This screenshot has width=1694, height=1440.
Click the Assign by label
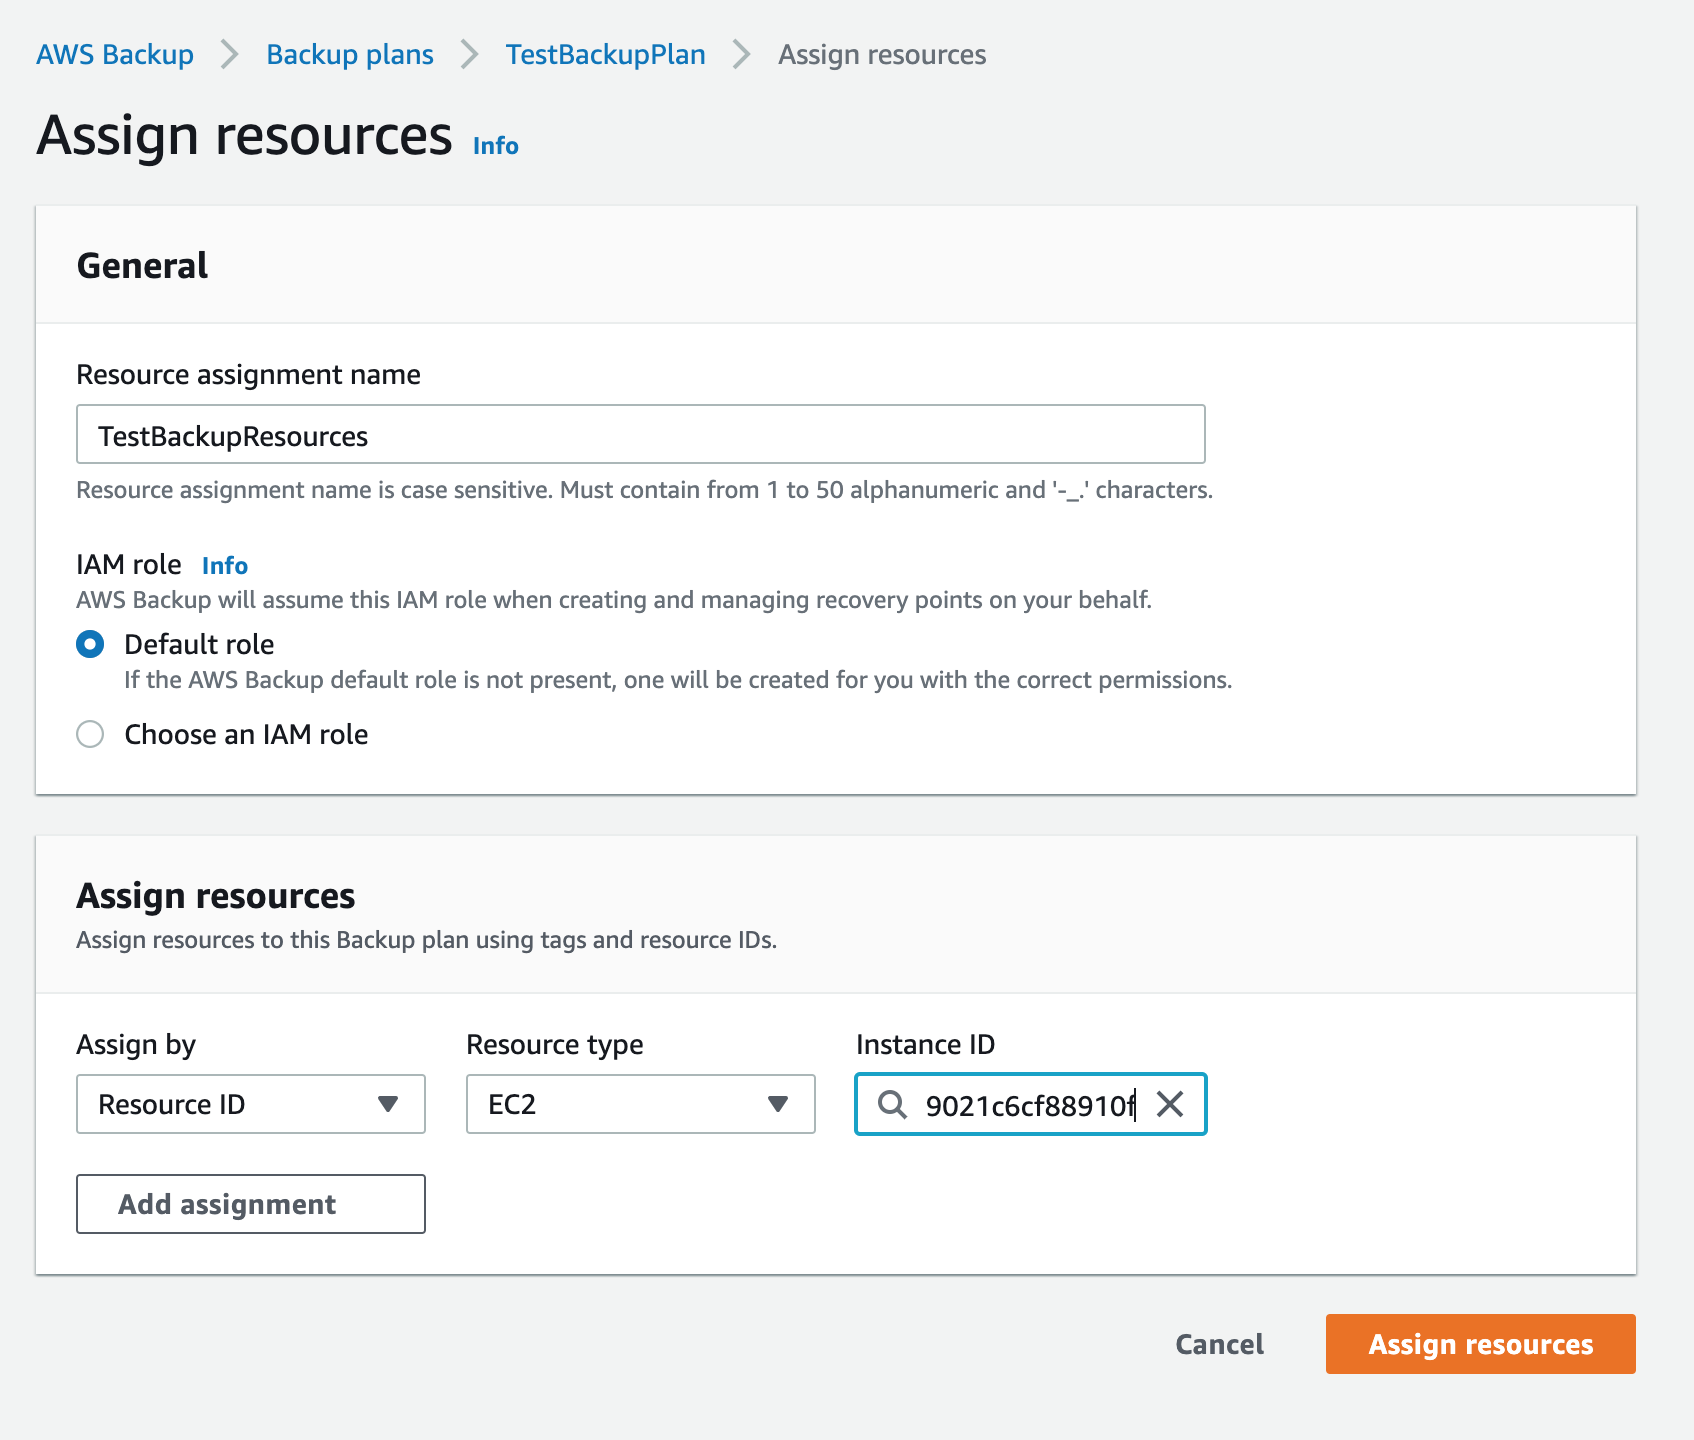pyautogui.click(x=136, y=1044)
